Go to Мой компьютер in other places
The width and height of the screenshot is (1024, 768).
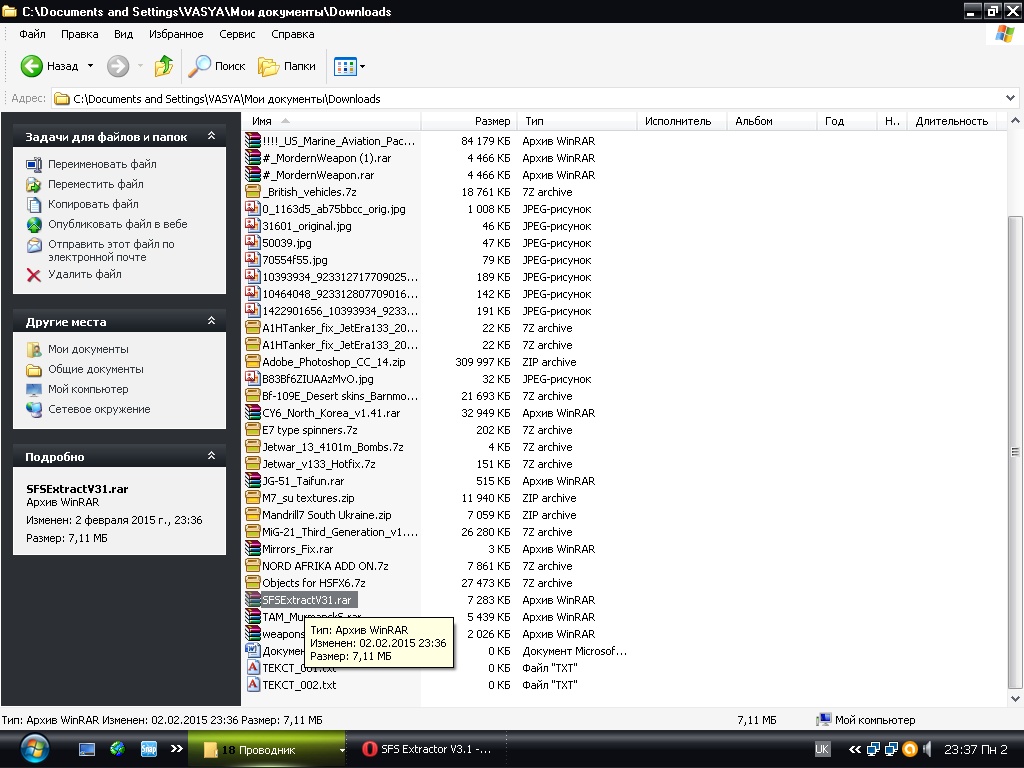point(88,389)
